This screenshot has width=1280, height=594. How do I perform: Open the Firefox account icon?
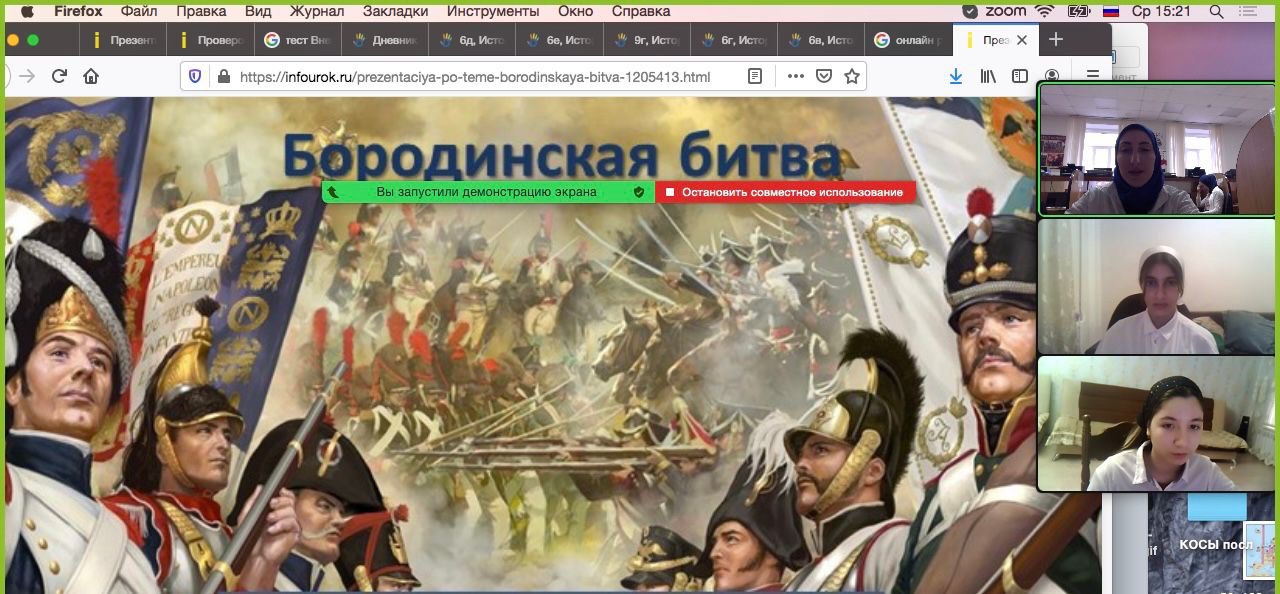1052,76
